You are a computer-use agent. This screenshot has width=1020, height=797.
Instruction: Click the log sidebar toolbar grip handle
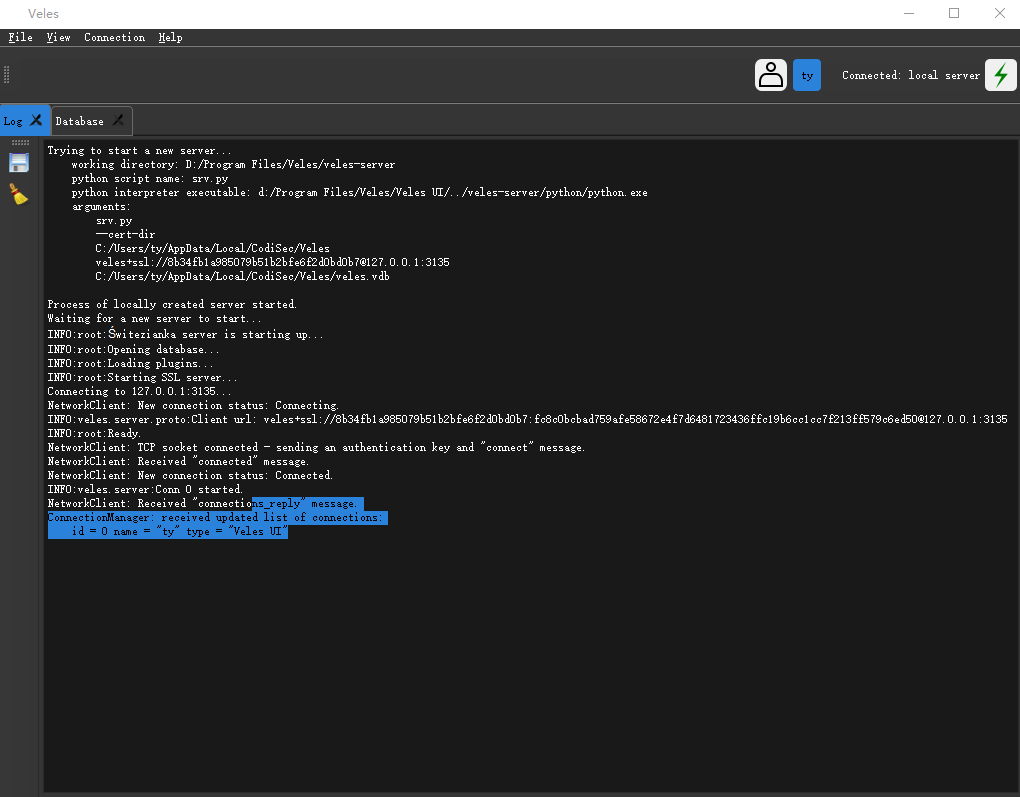19,143
